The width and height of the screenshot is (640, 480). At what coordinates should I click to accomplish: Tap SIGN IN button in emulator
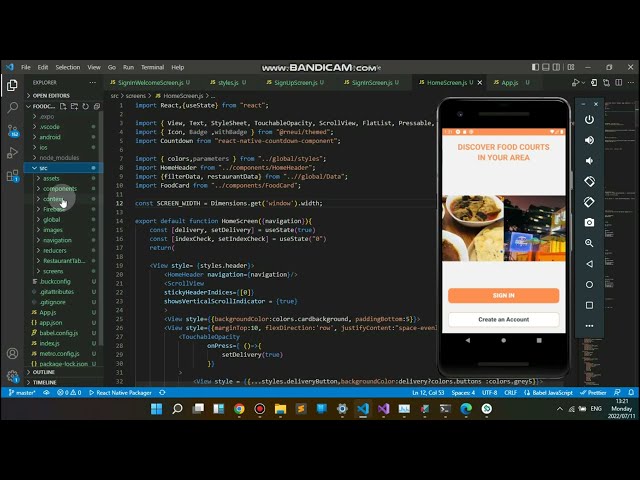tap(503, 296)
